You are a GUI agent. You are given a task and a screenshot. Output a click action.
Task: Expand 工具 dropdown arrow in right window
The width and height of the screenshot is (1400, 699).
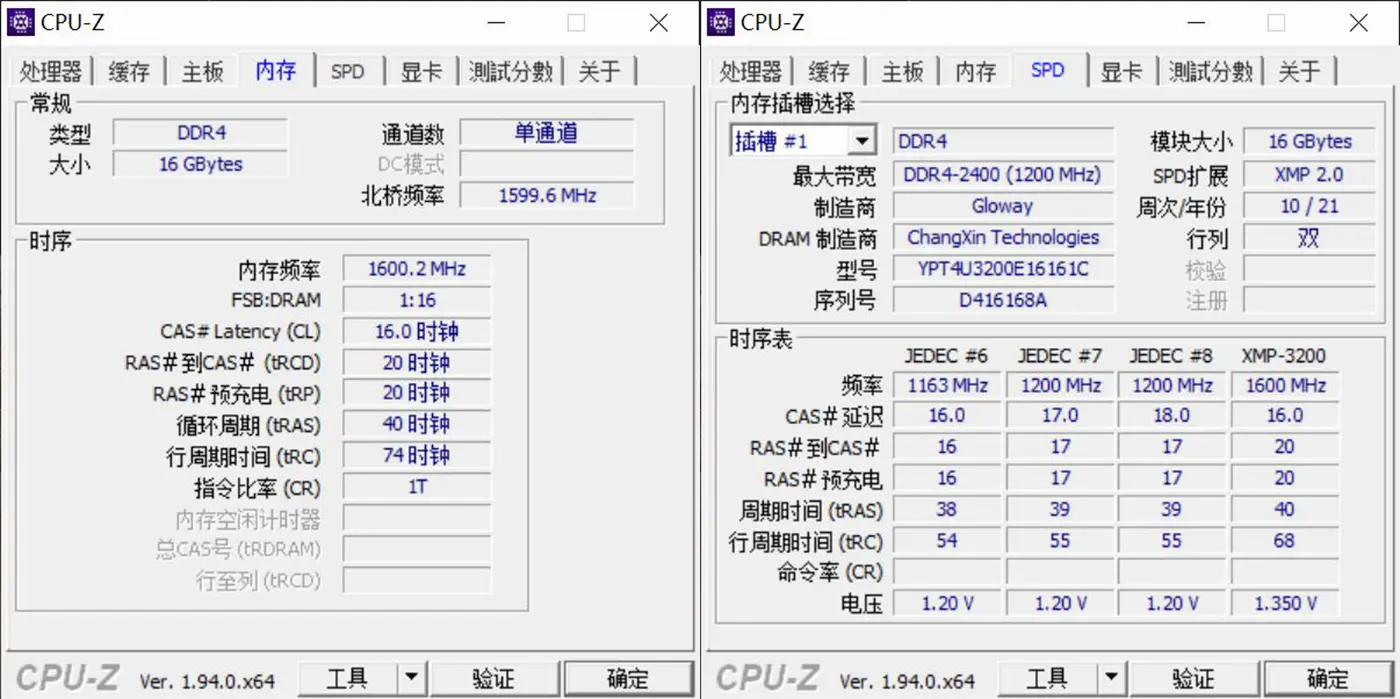click(1111, 680)
